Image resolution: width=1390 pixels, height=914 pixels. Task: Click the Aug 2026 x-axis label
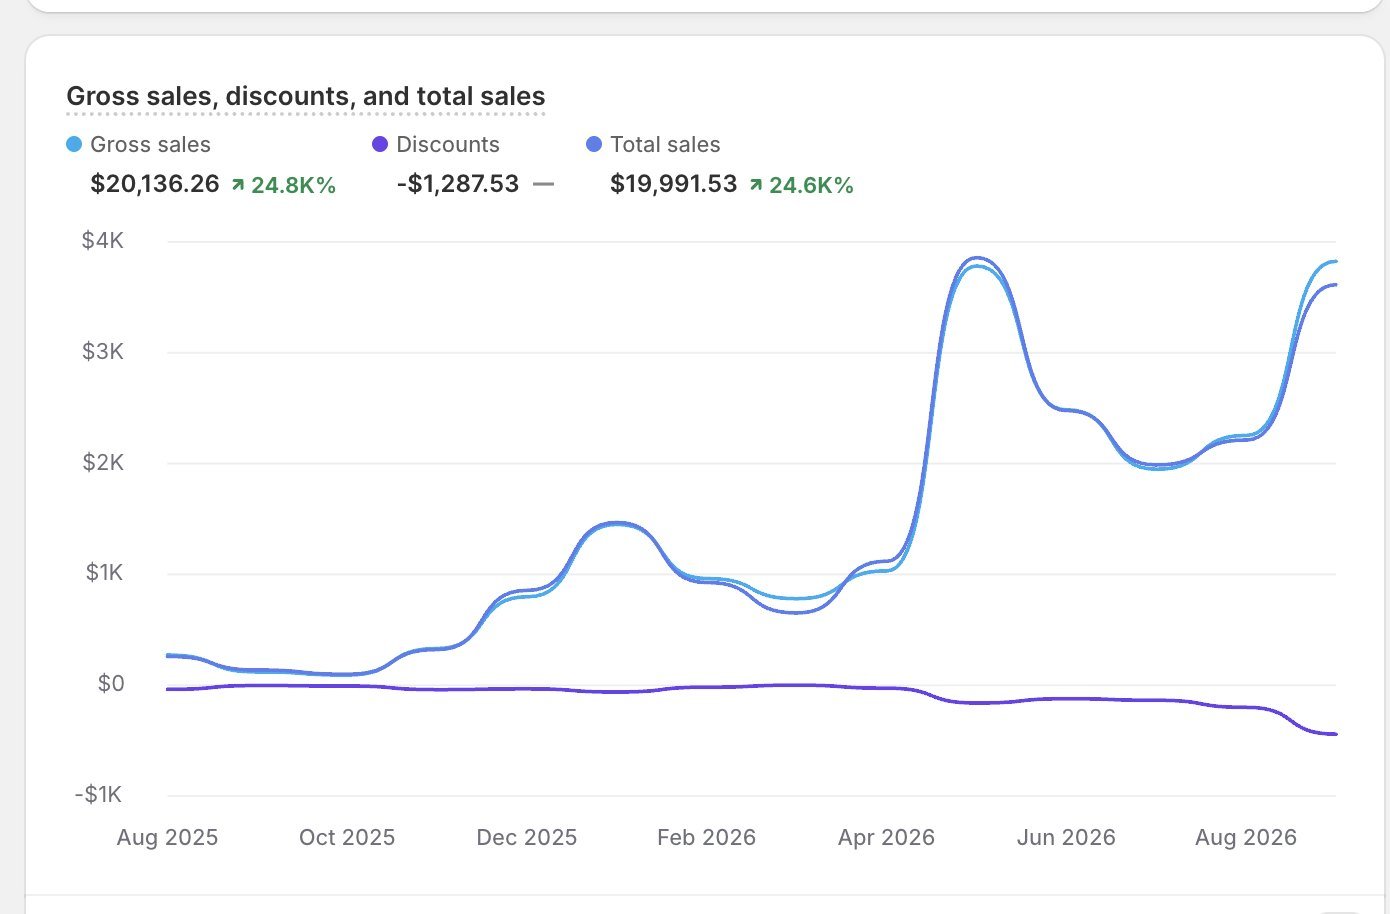pos(1246,838)
